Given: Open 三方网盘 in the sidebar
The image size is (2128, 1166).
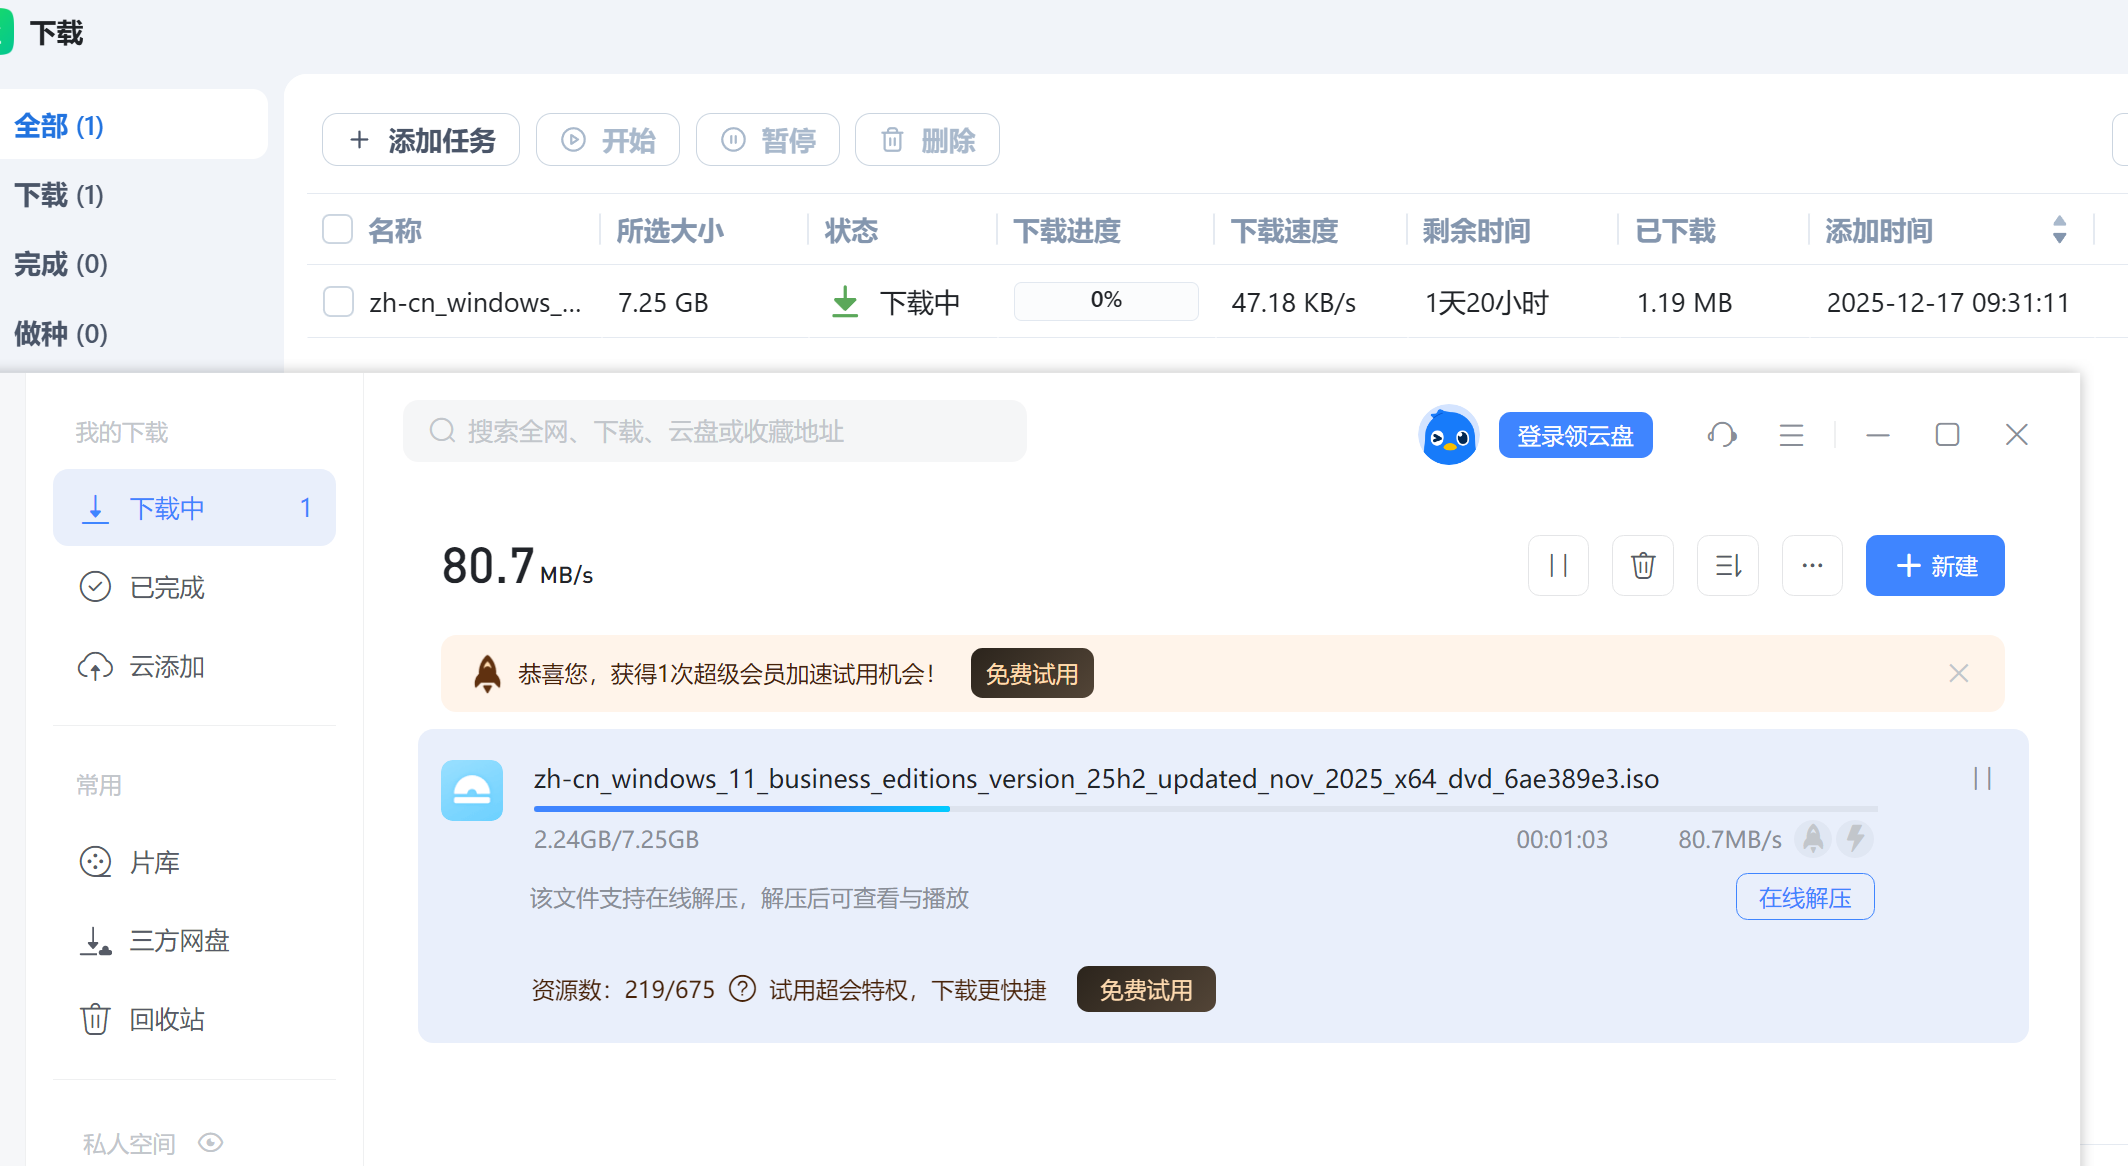Looking at the screenshot, I should (x=181, y=941).
